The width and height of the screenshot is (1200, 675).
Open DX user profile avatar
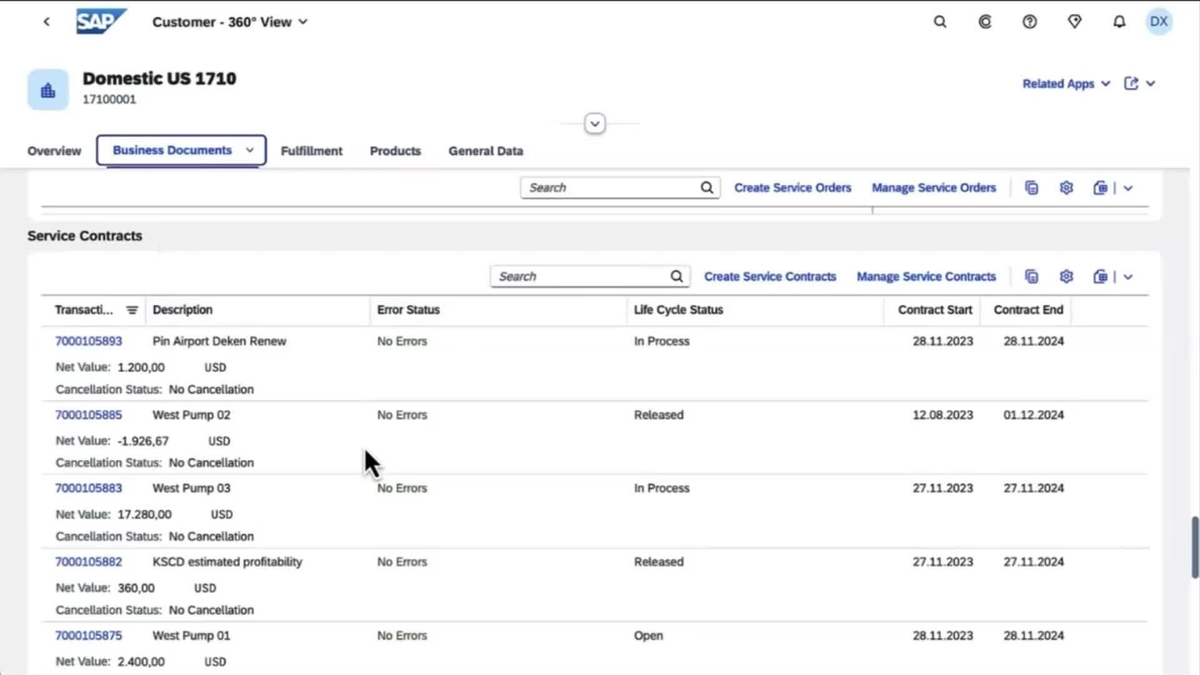click(x=1159, y=22)
